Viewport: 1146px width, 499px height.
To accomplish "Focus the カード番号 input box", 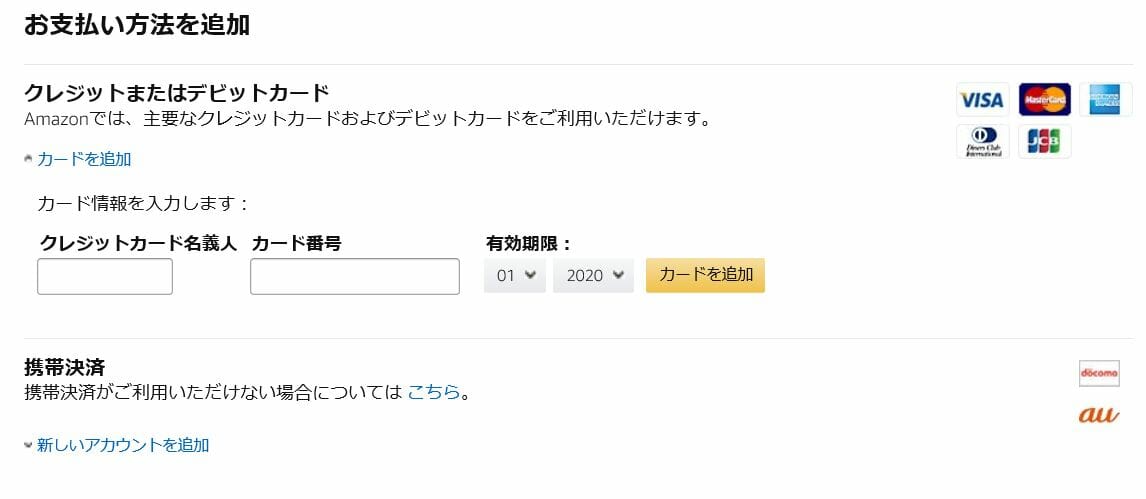I will pos(354,276).
